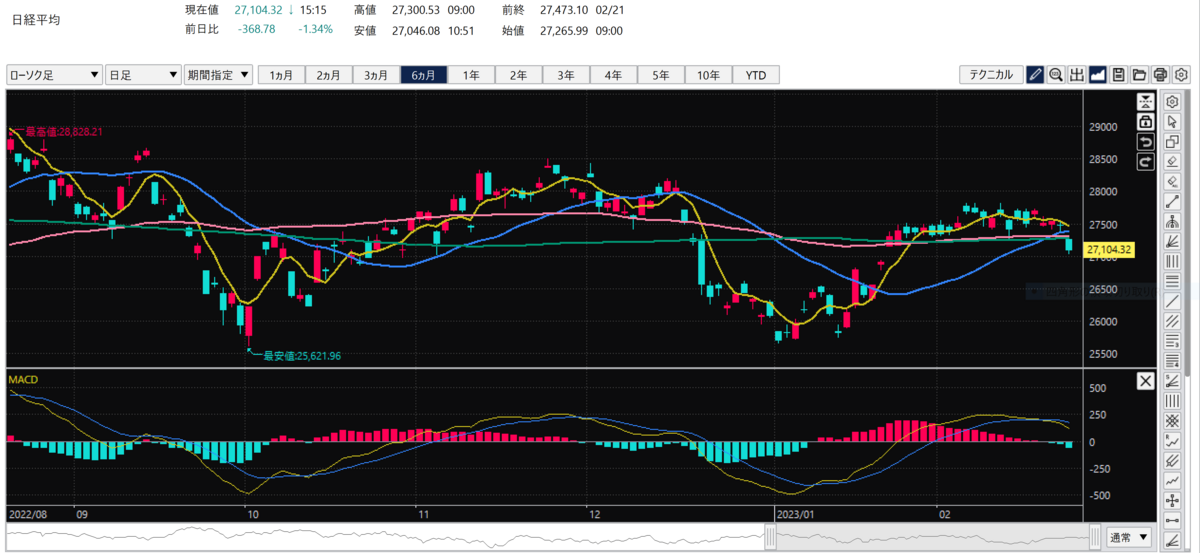Viewport: 1200px width, 553px height.
Task: Open the 日足 interval dropdown
Action: click(143, 75)
